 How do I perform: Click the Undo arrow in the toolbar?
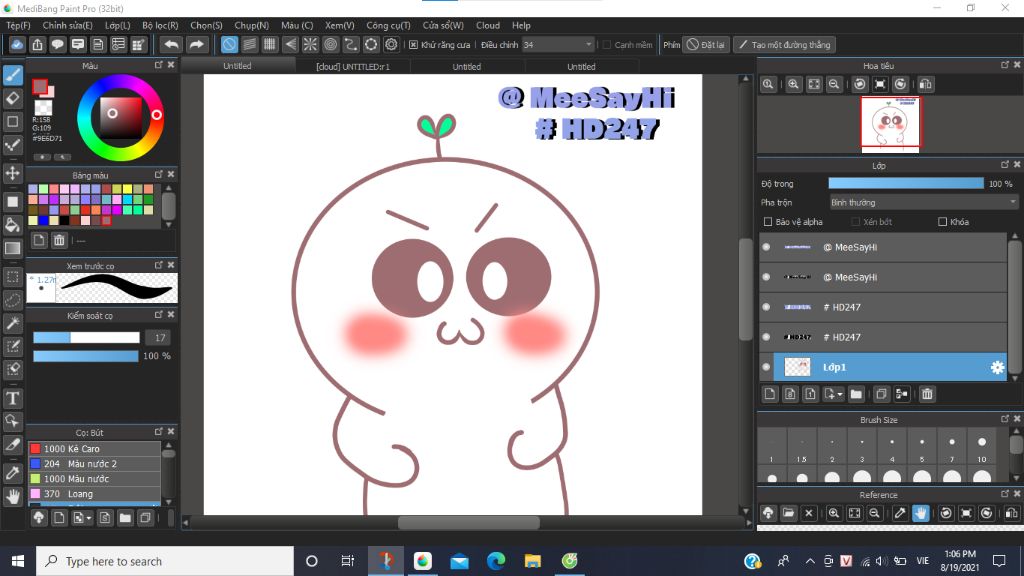click(171, 44)
